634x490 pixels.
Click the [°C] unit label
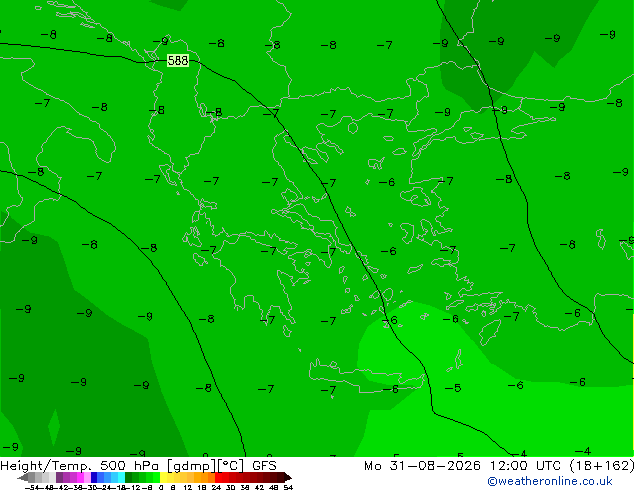coord(231,466)
